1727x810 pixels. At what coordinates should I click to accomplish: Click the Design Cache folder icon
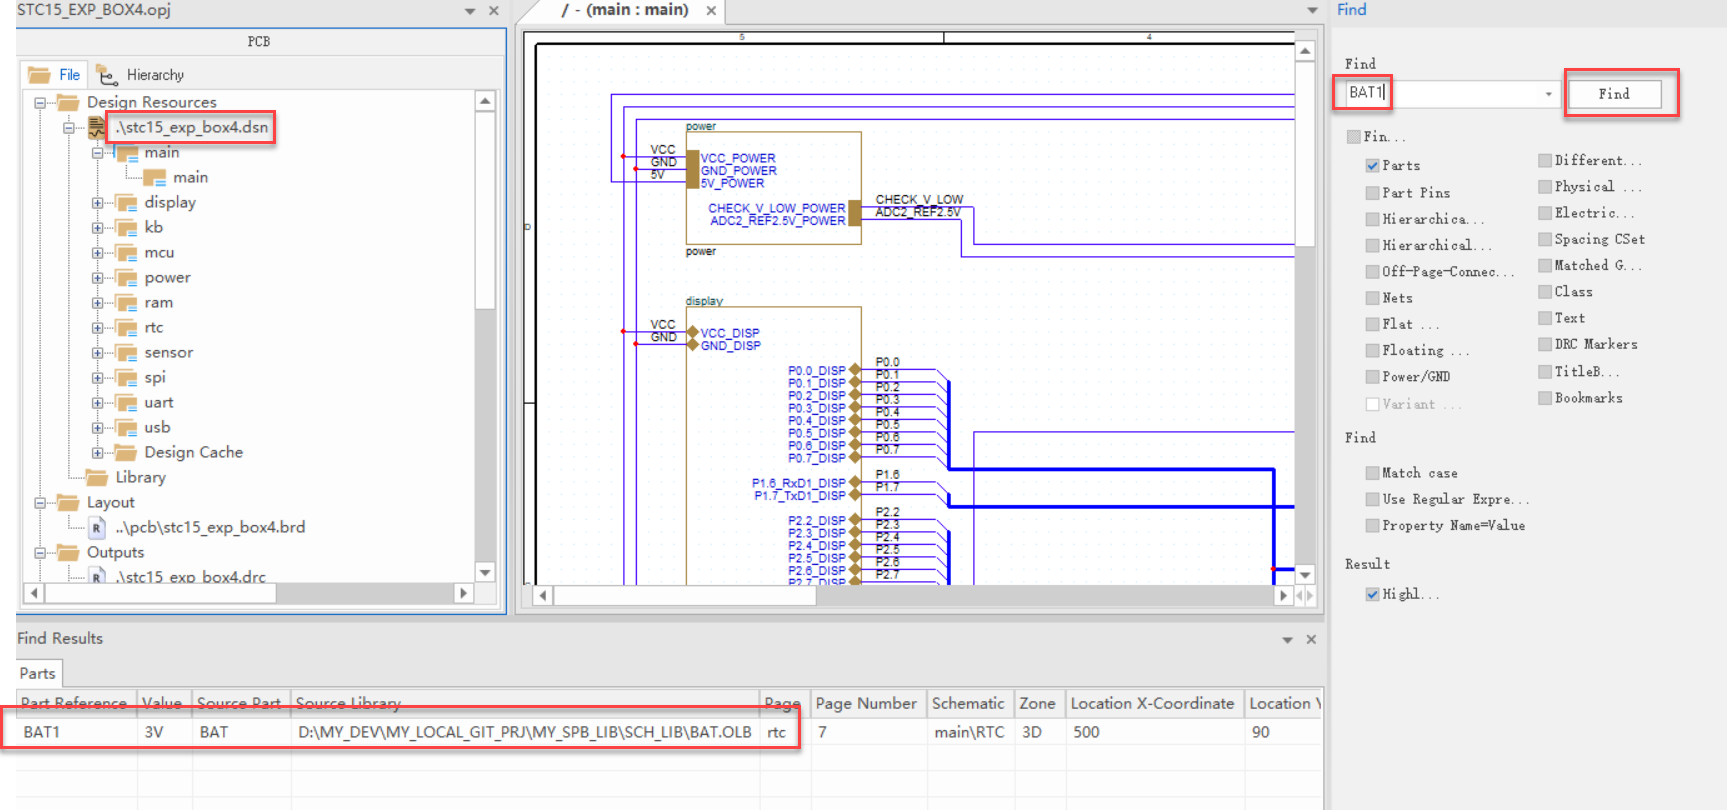[126, 453]
